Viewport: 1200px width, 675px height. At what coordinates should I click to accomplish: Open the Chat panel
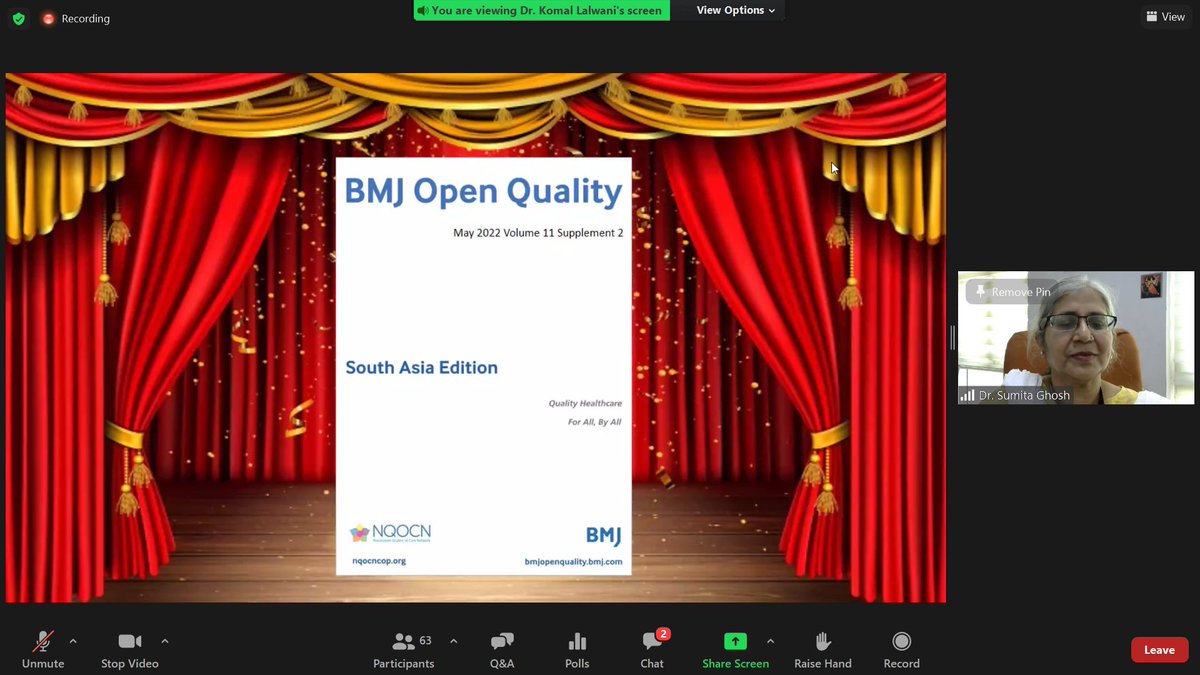[x=652, y=649]
